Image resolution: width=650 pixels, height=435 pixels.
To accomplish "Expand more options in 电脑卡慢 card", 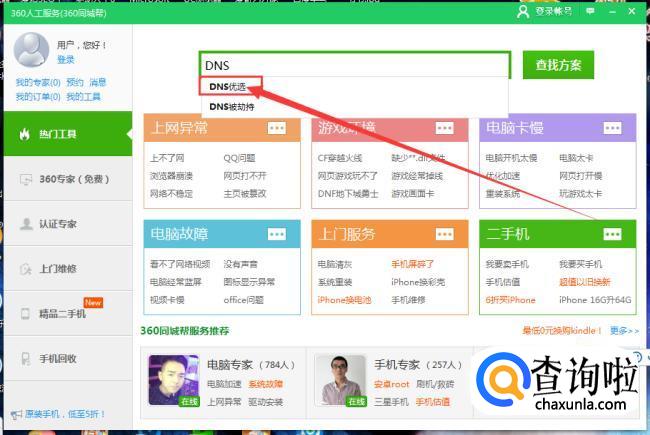I will coord(612,128).
